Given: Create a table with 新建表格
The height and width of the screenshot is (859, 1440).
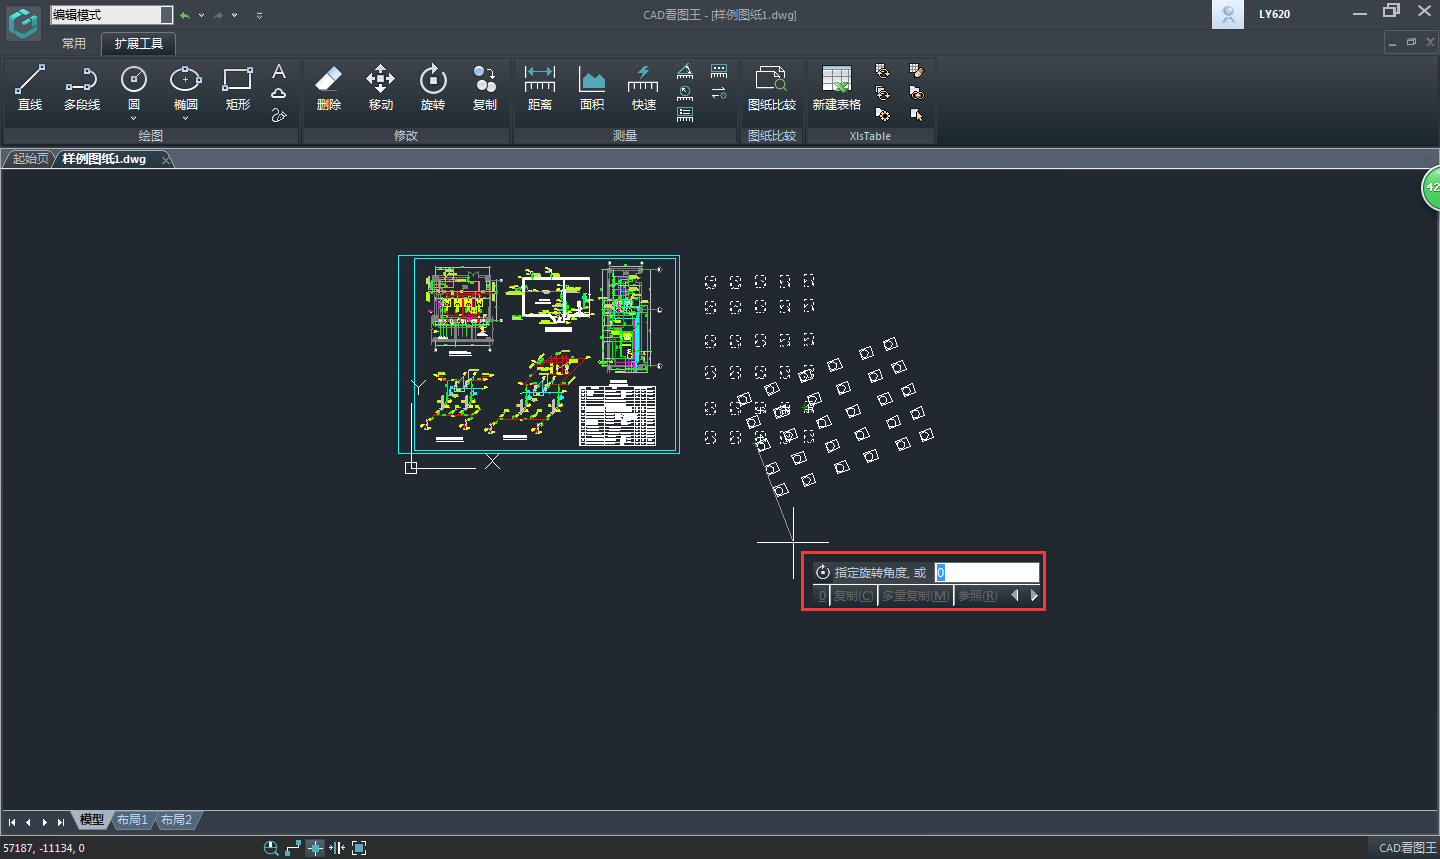Looking at the screenshot, I should coord(836,87).
